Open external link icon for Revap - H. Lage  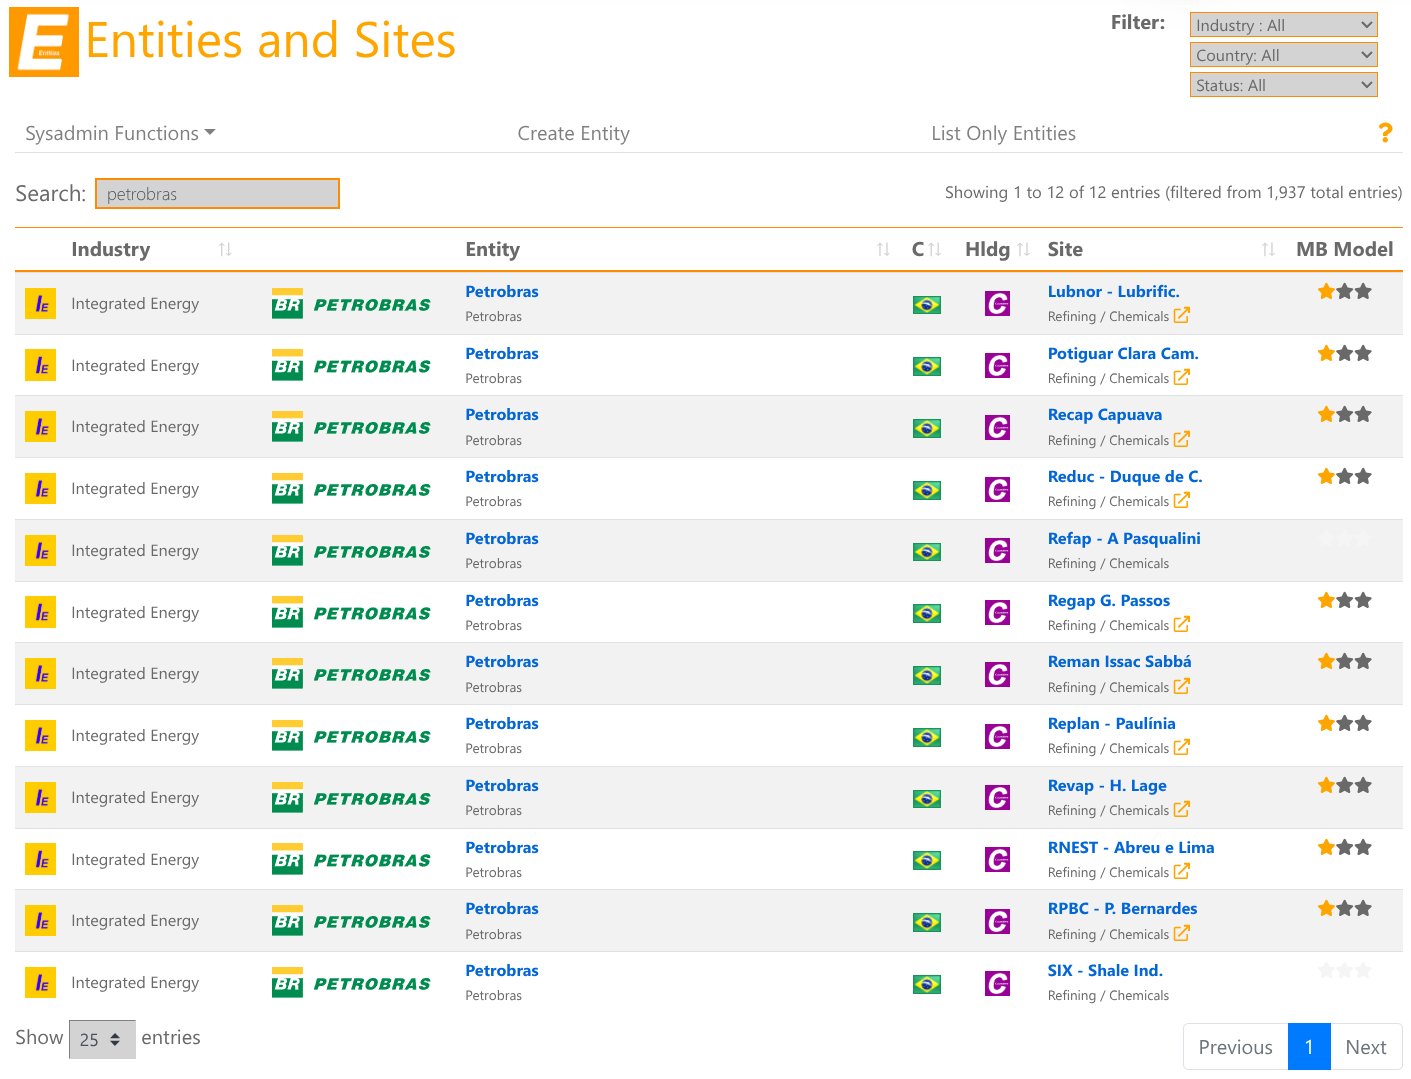coord(1182,809)
